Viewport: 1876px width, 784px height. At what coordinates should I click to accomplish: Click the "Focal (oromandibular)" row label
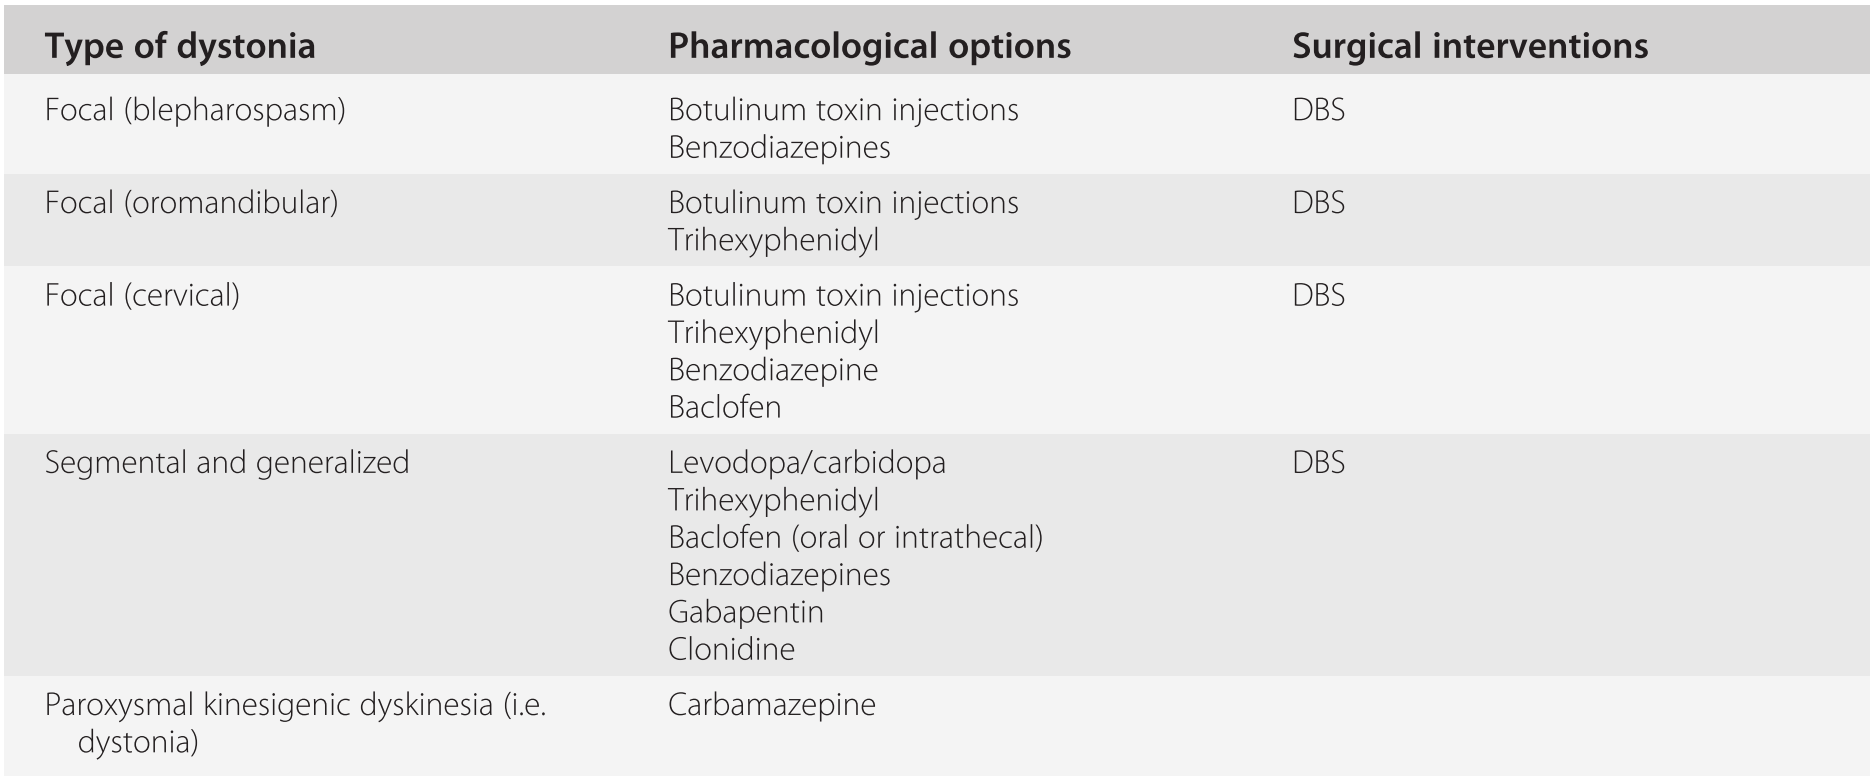191,203
